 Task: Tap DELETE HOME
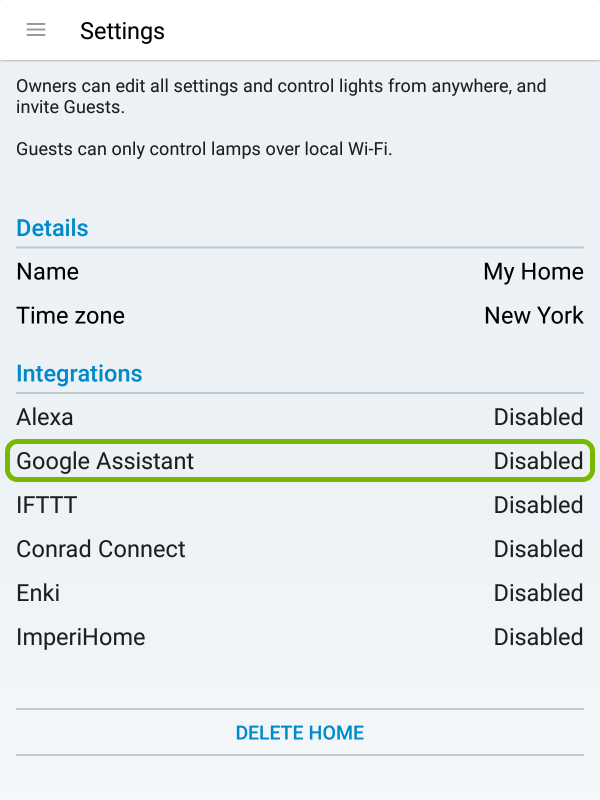click(299, 733)
